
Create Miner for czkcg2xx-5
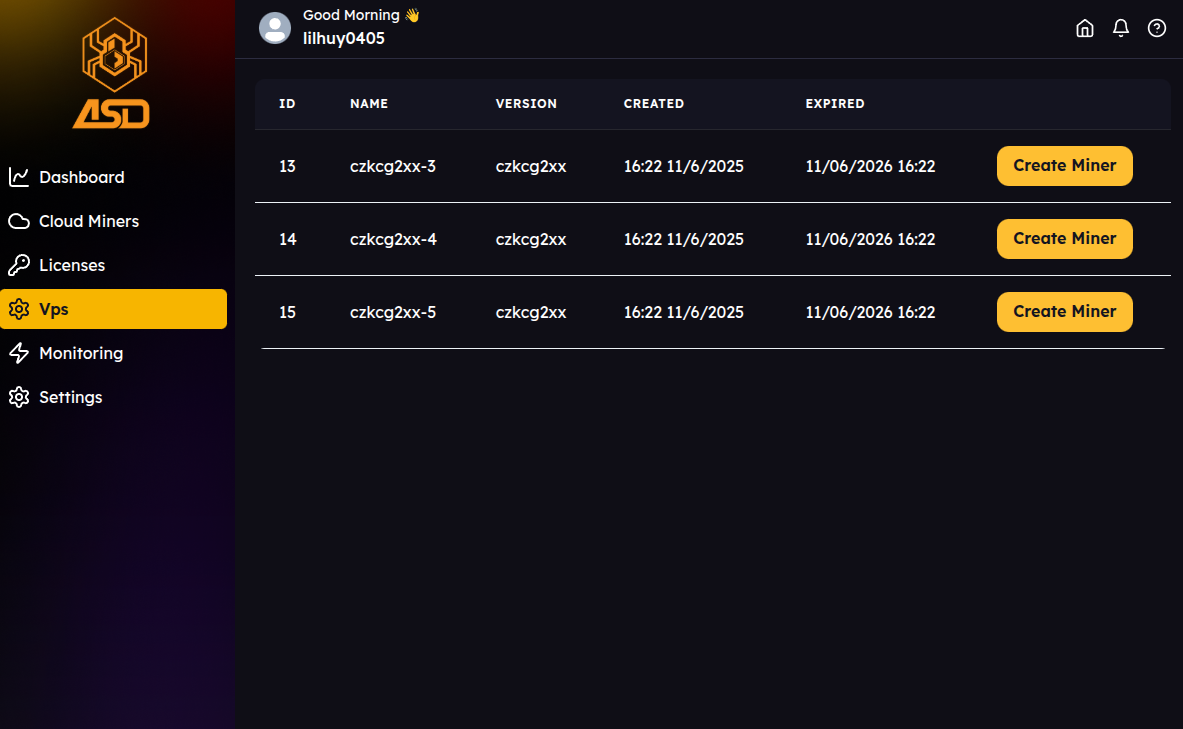1064,312
